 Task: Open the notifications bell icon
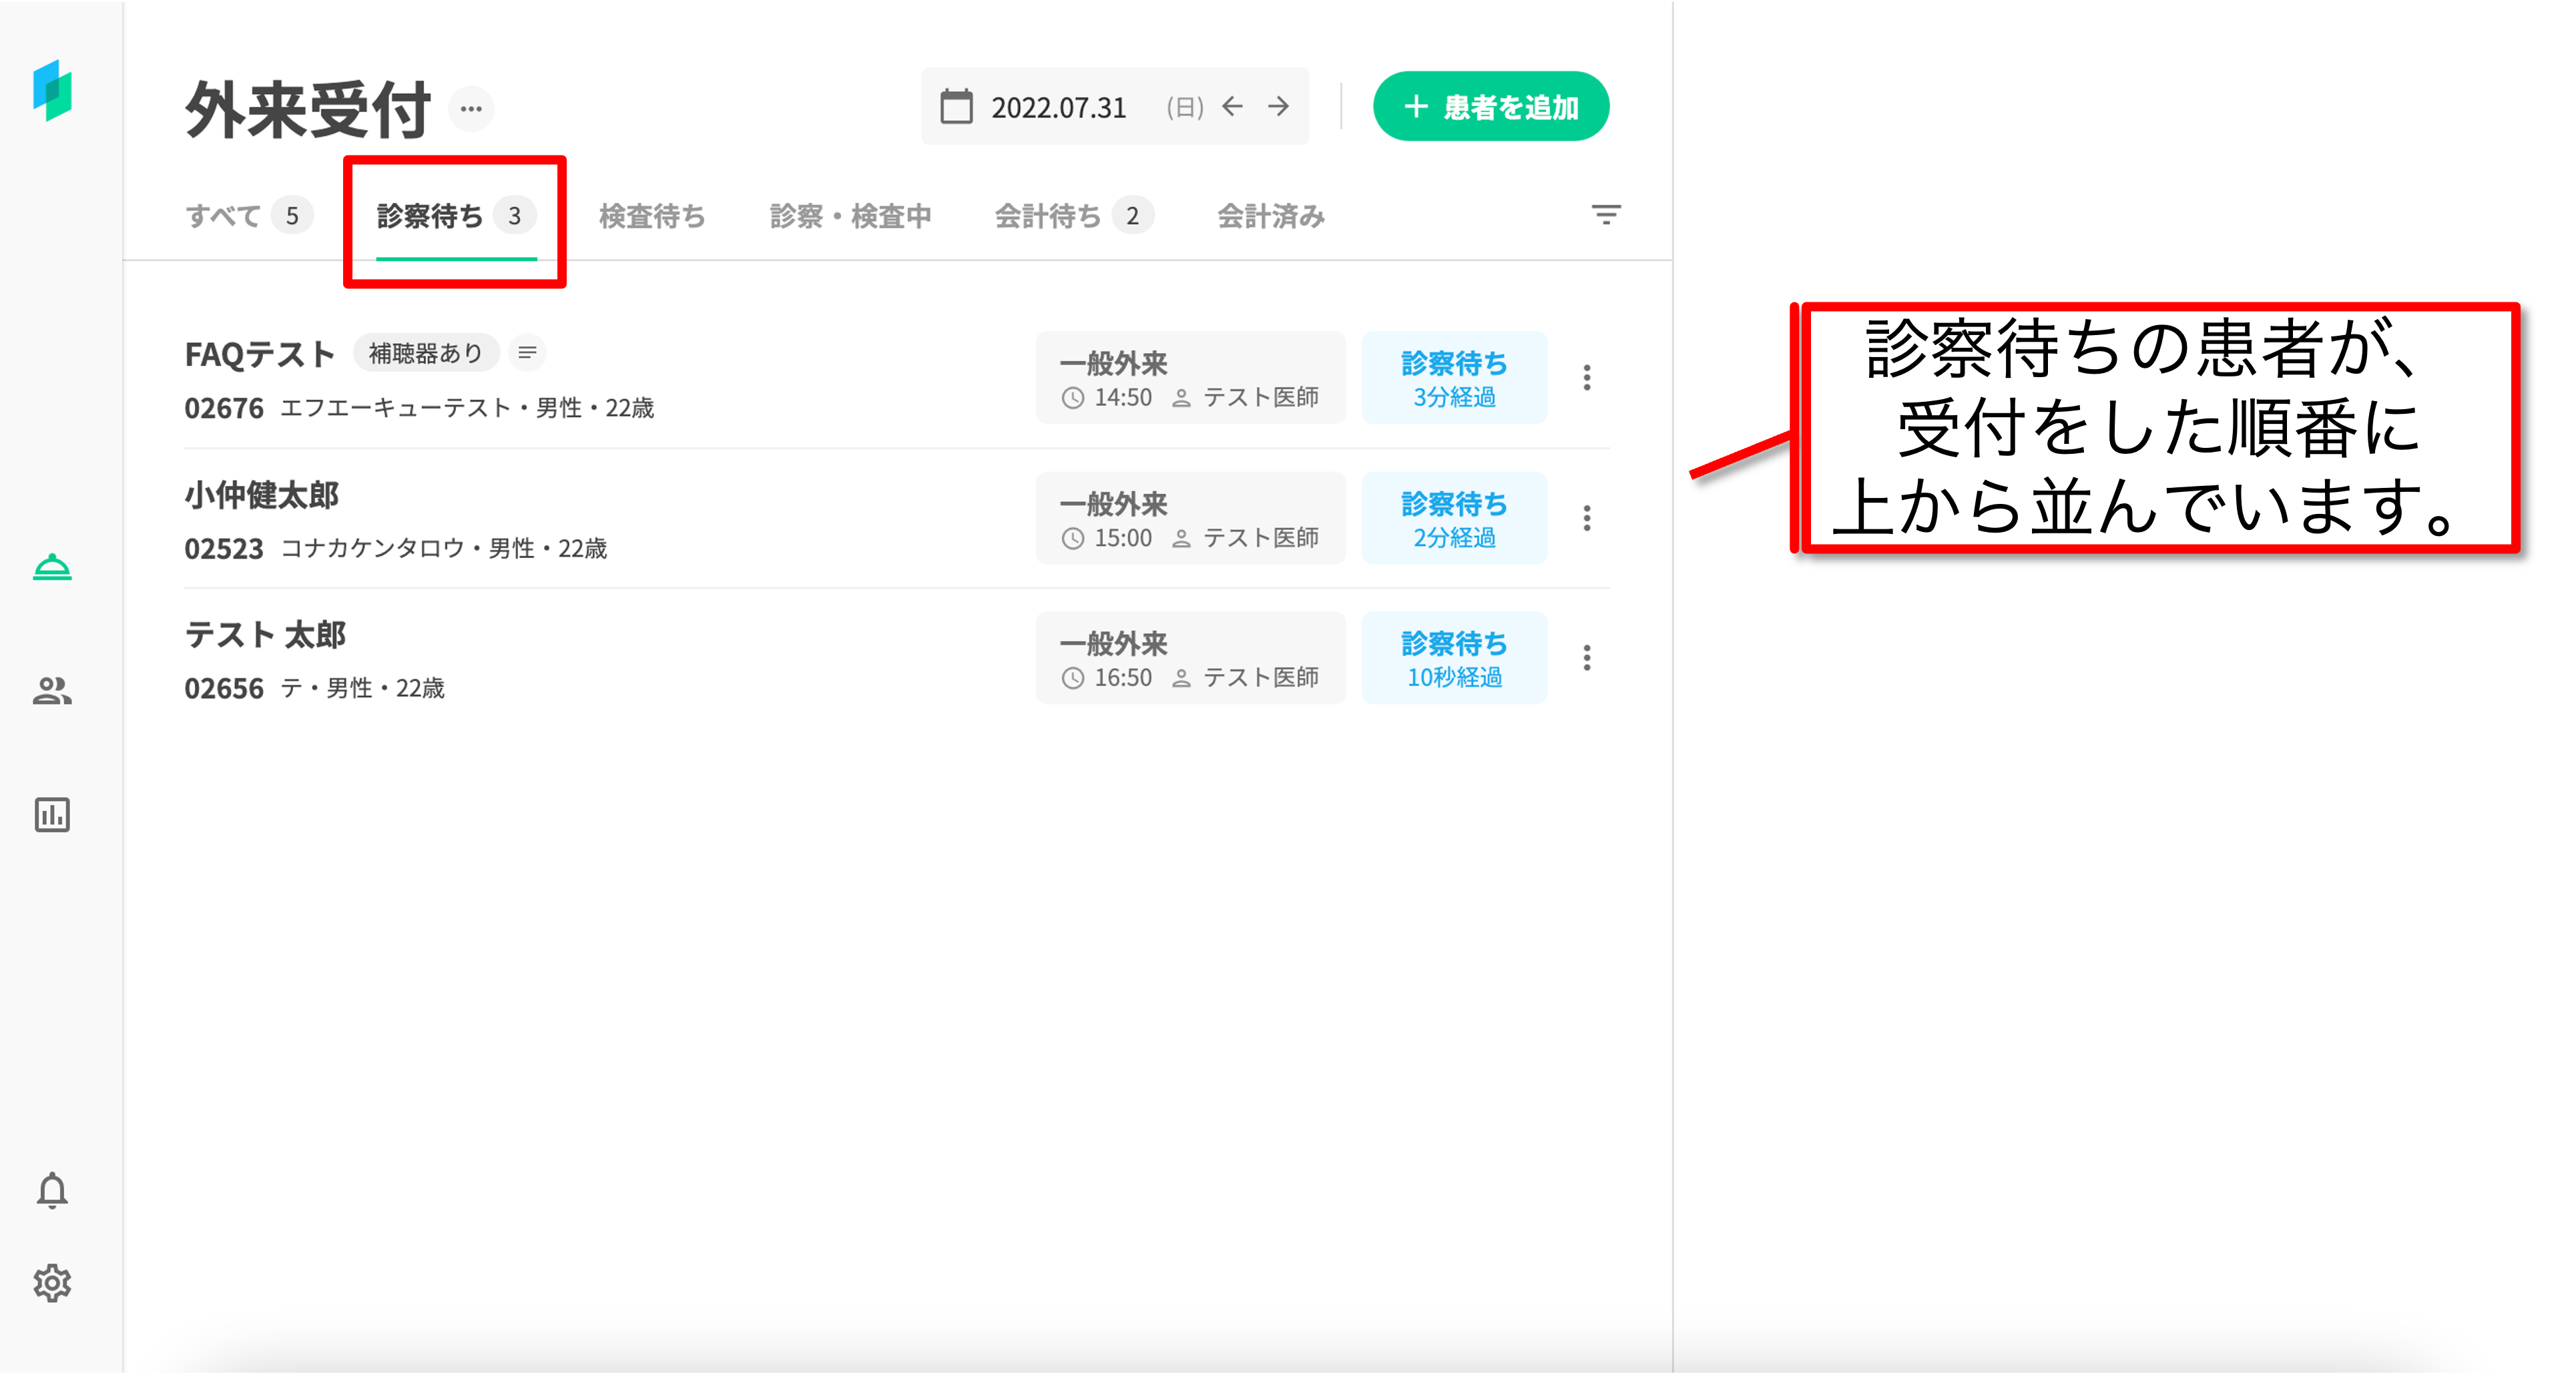click(52, 1191)
